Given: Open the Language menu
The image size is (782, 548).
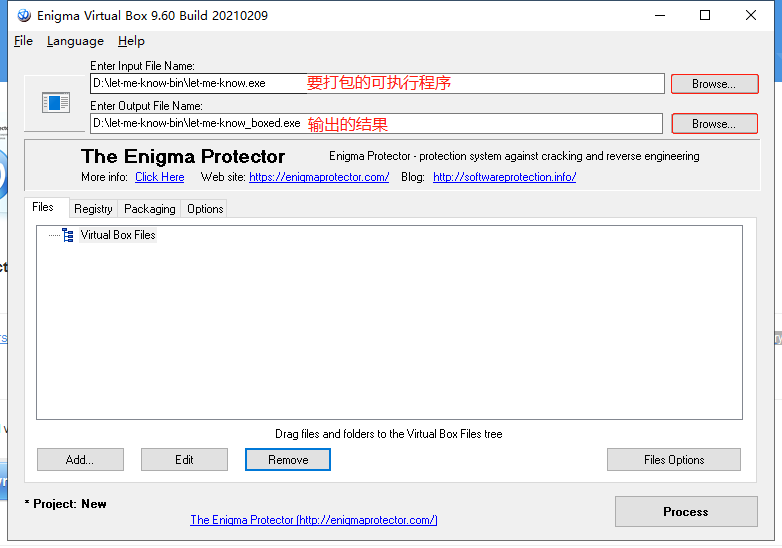Looking at the screenshot, I should (75, 41).
